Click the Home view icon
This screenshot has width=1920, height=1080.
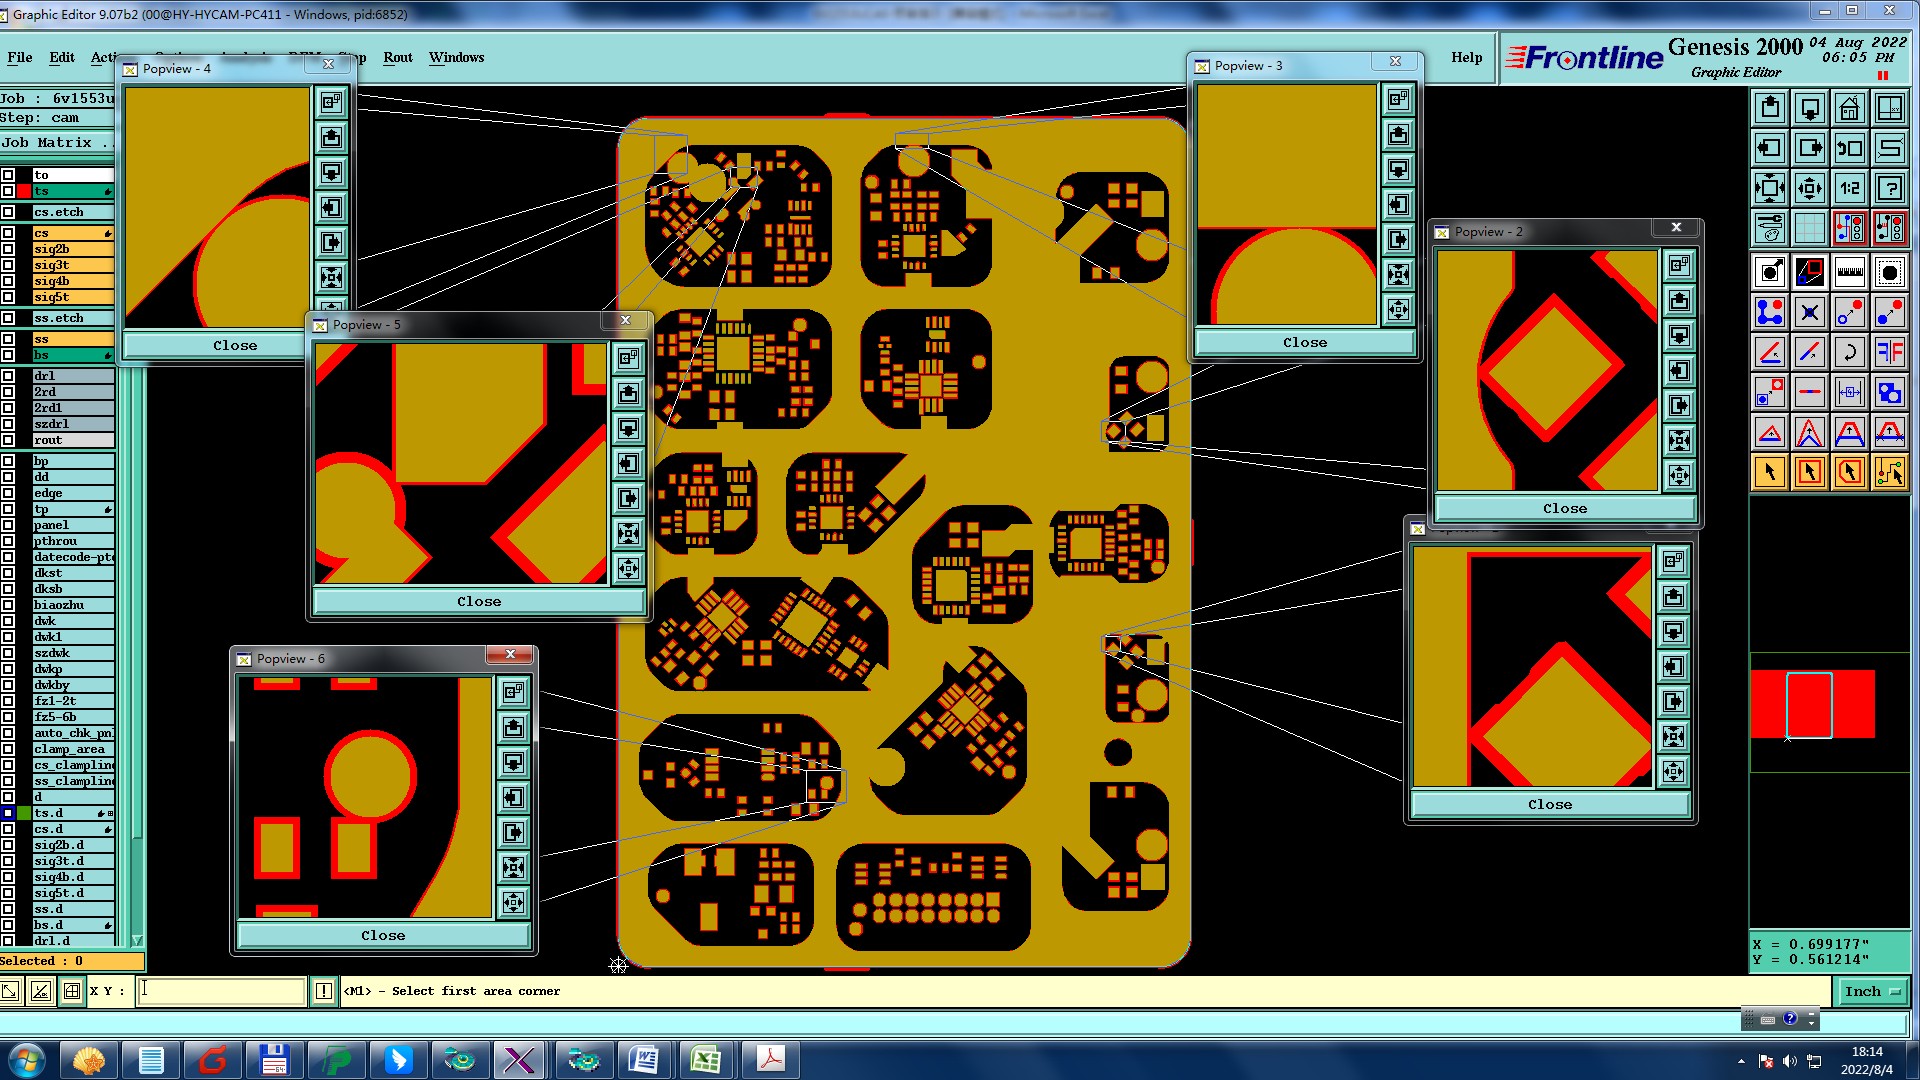[1849, 108]
